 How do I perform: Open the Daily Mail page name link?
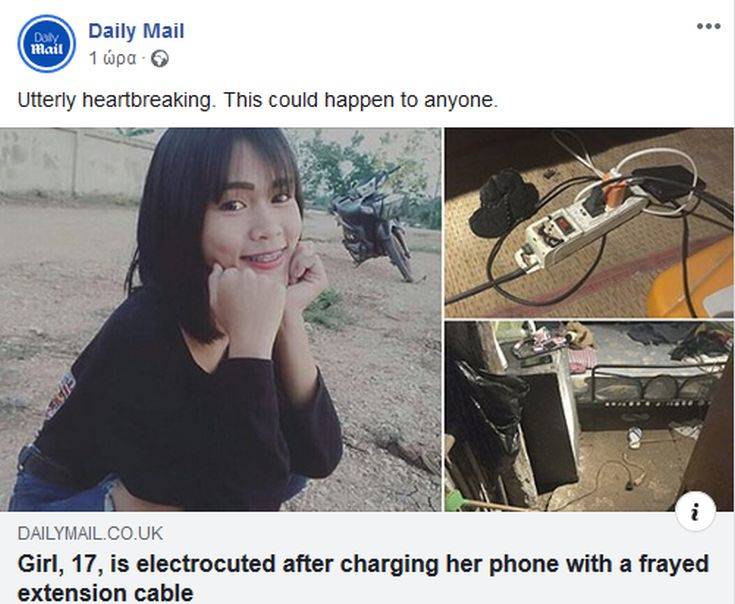point(136,31)
